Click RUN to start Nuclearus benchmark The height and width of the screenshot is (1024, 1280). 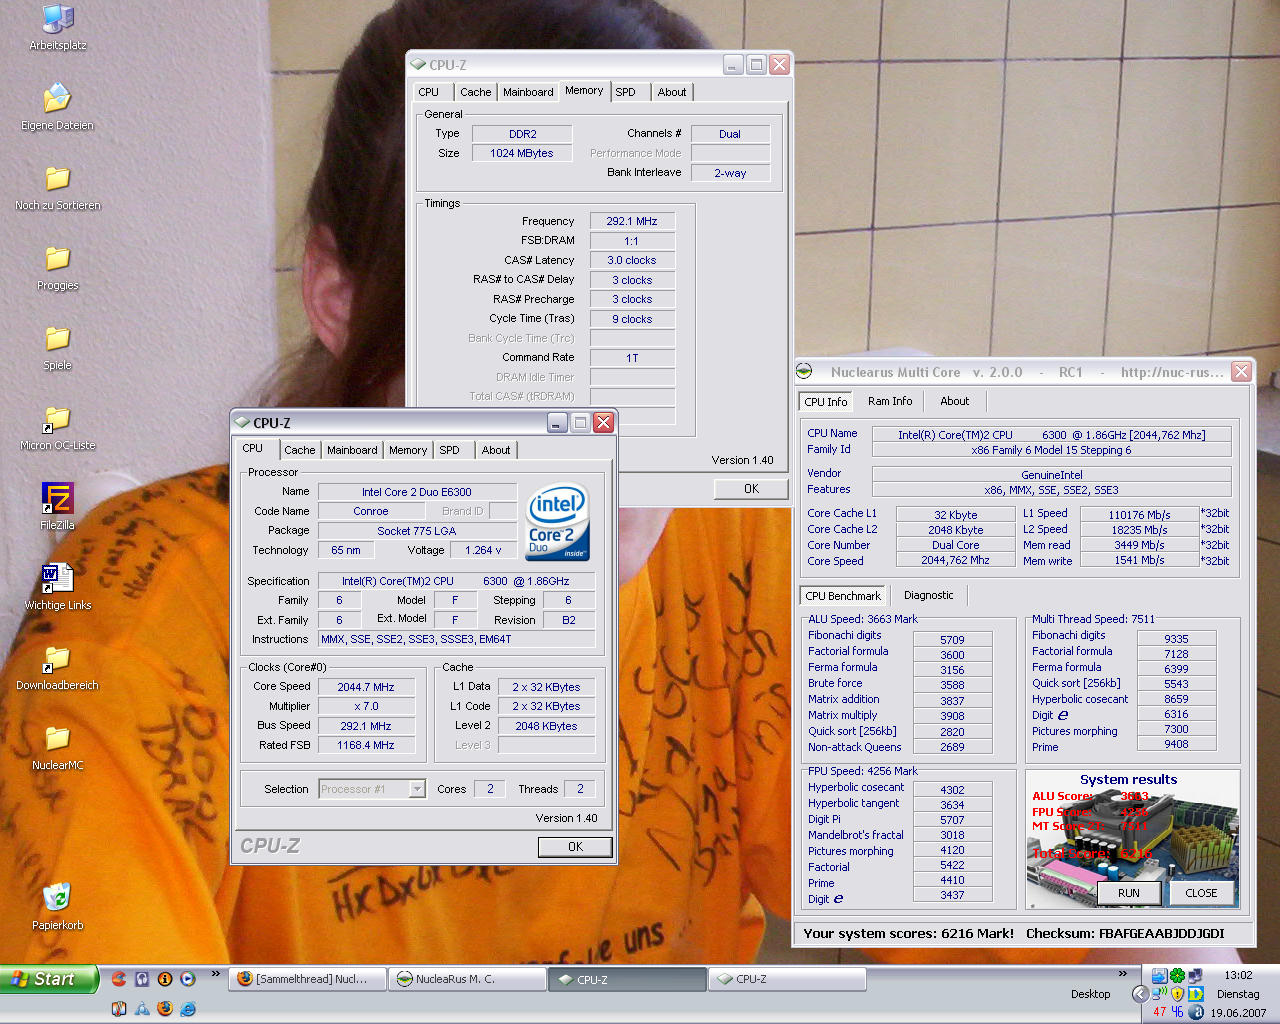(1129, 893)
